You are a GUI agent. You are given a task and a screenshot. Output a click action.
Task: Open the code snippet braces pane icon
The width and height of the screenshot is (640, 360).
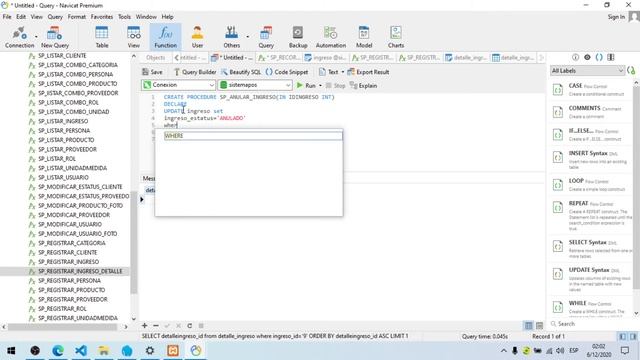(x=599, y=57)
